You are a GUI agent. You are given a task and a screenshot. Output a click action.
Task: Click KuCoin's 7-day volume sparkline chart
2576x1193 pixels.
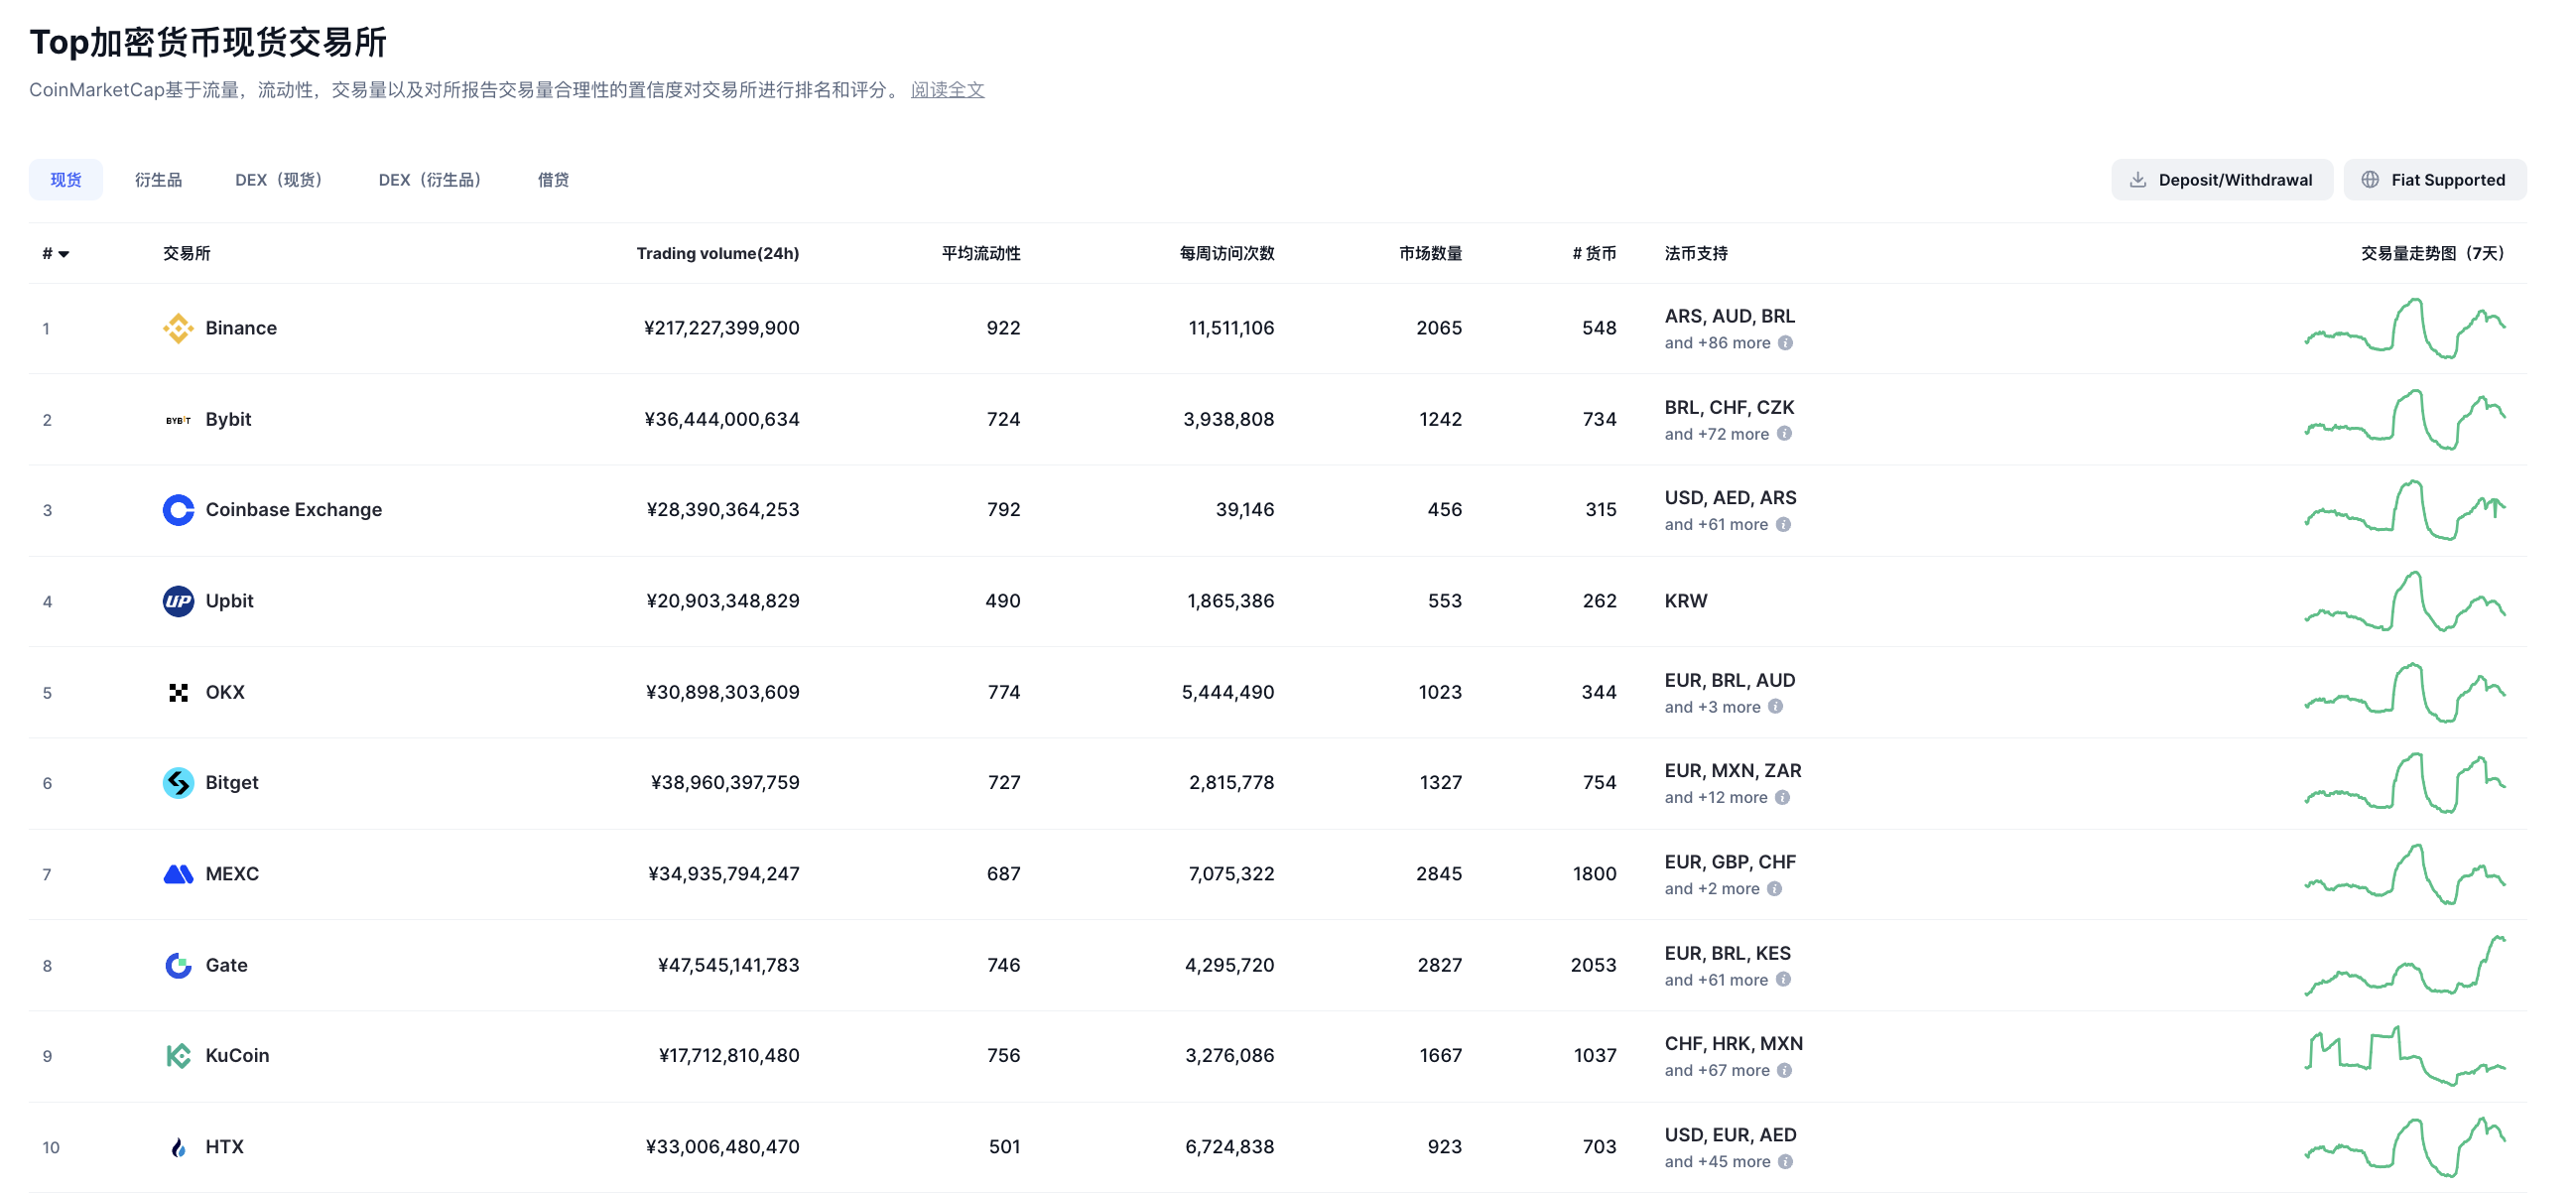(2404, 1056)
